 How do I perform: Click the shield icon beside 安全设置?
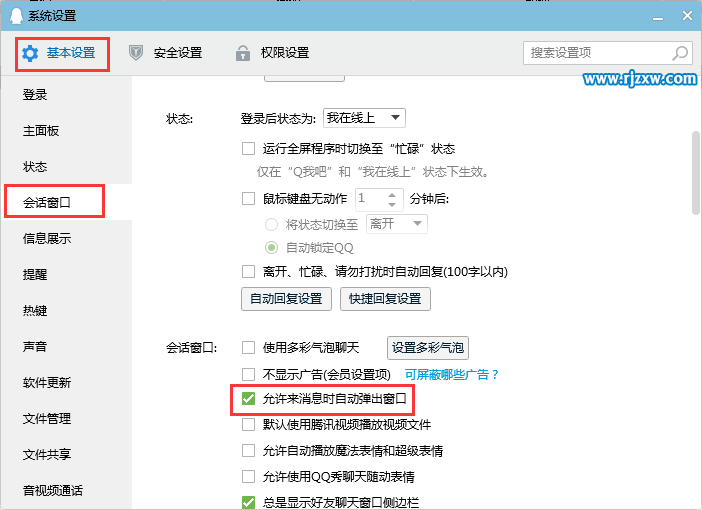pyautogui.click(x=136, y=53)
